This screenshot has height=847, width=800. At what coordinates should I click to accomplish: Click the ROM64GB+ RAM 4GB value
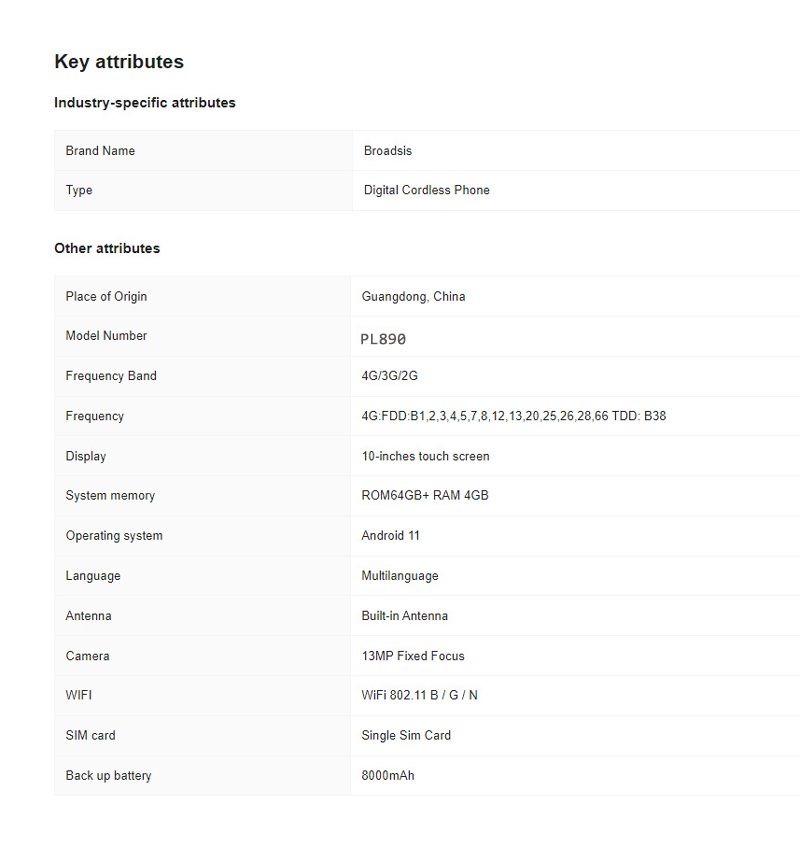[x=424, y=496]
